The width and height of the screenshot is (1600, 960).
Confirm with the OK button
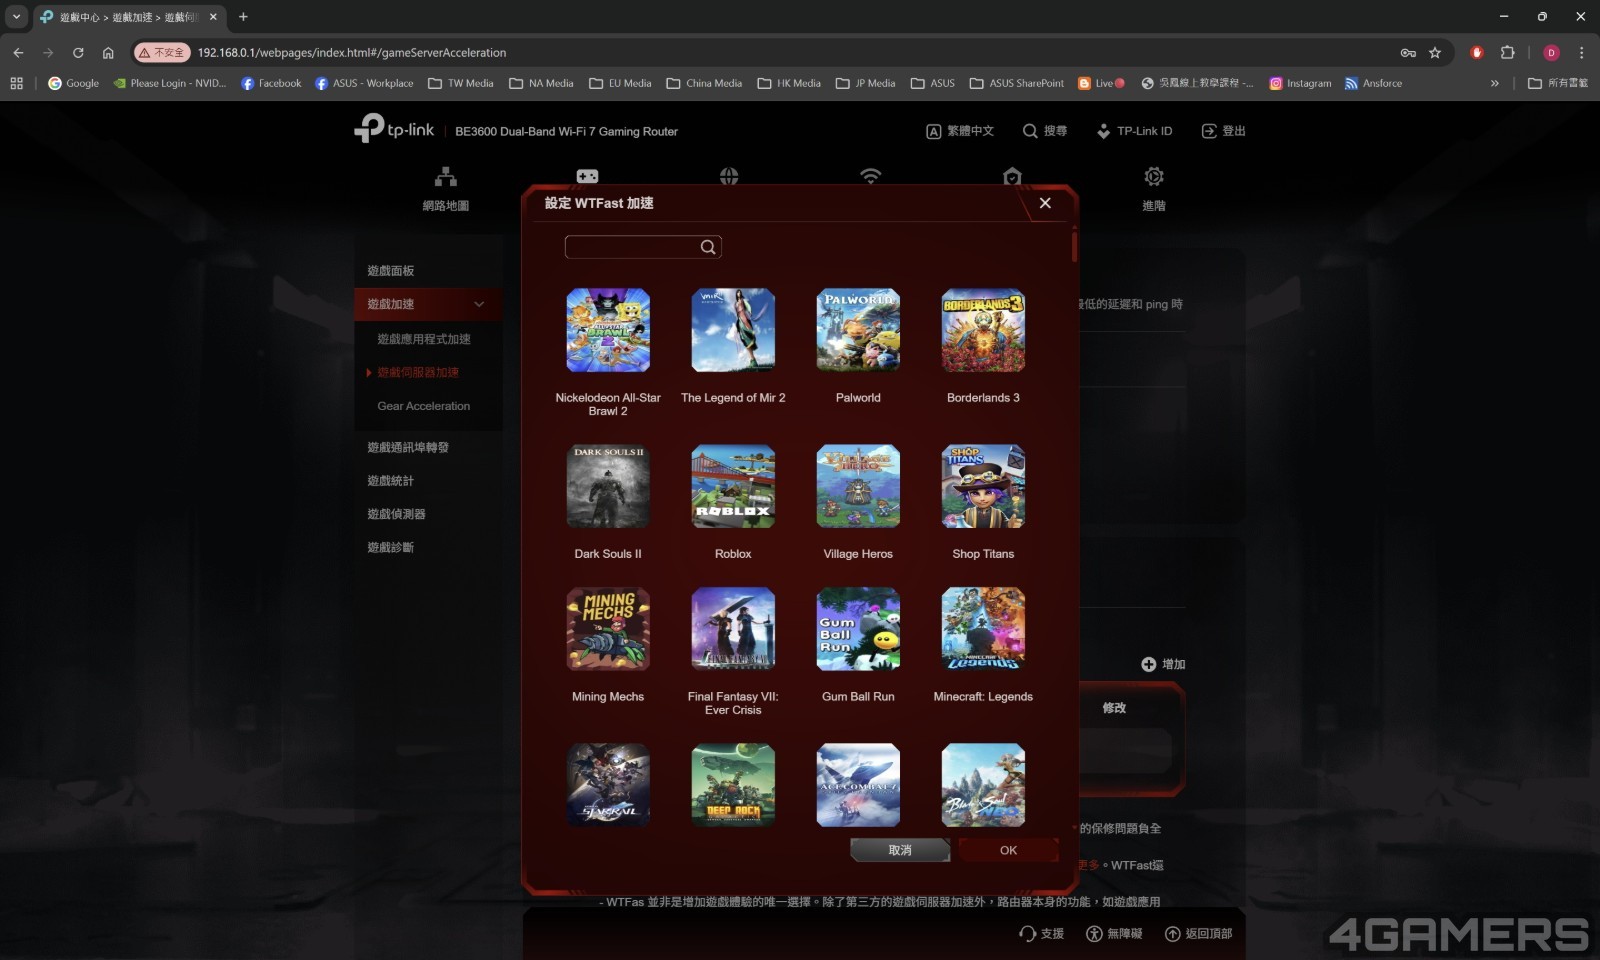1008,850
